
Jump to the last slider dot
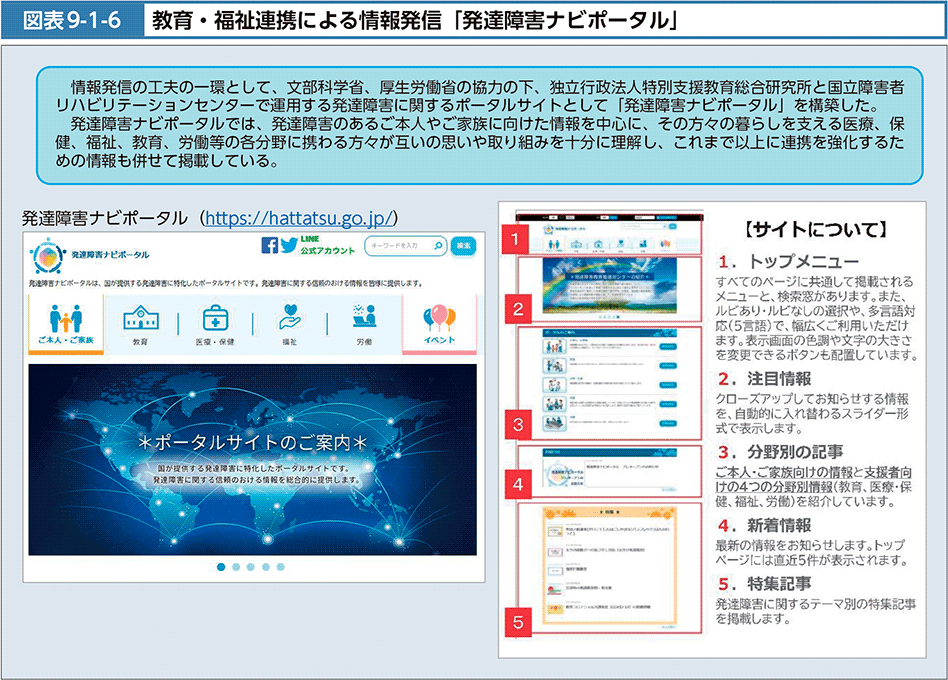coord(280,567)
